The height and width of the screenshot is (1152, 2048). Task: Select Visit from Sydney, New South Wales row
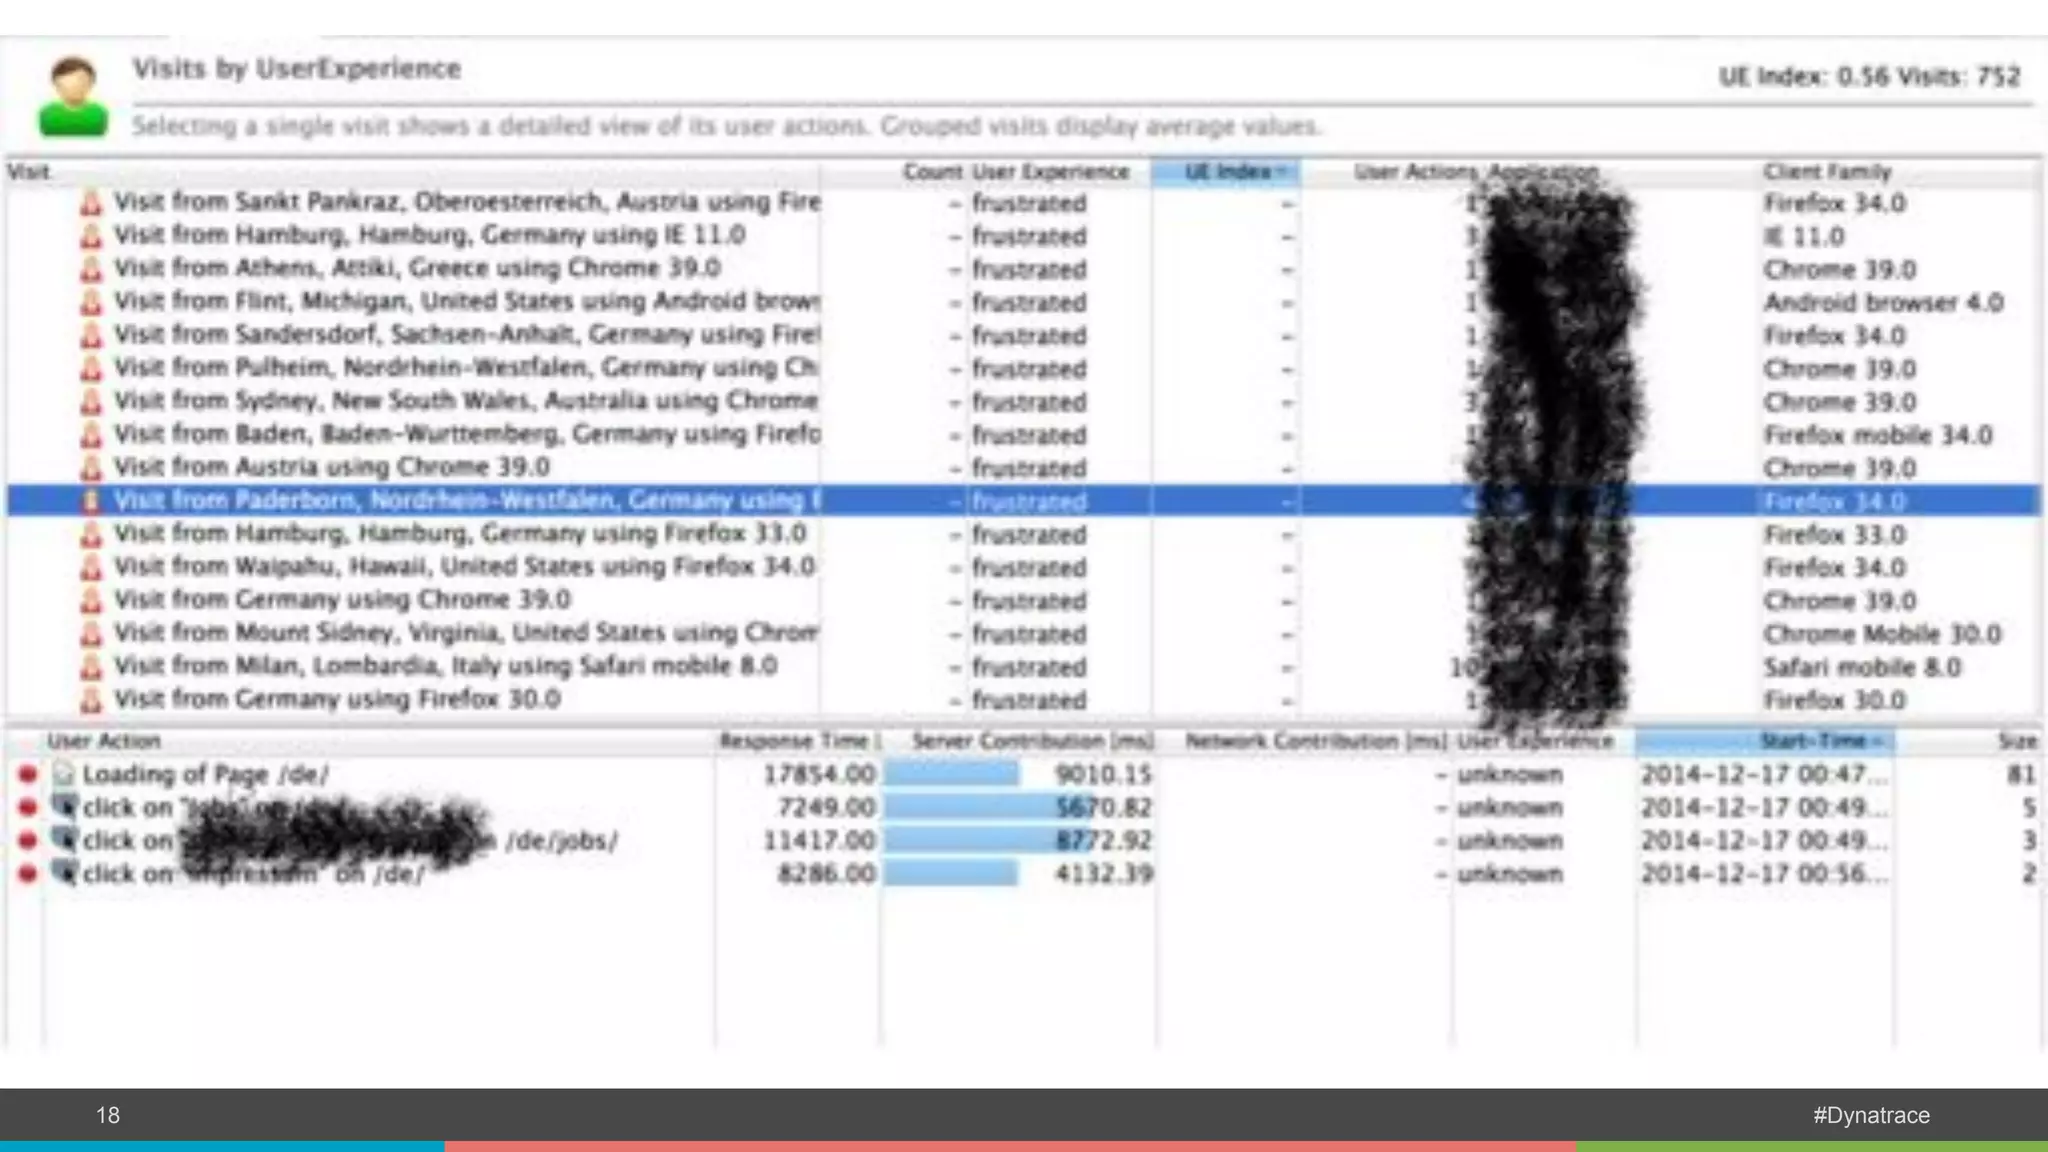1024,401
